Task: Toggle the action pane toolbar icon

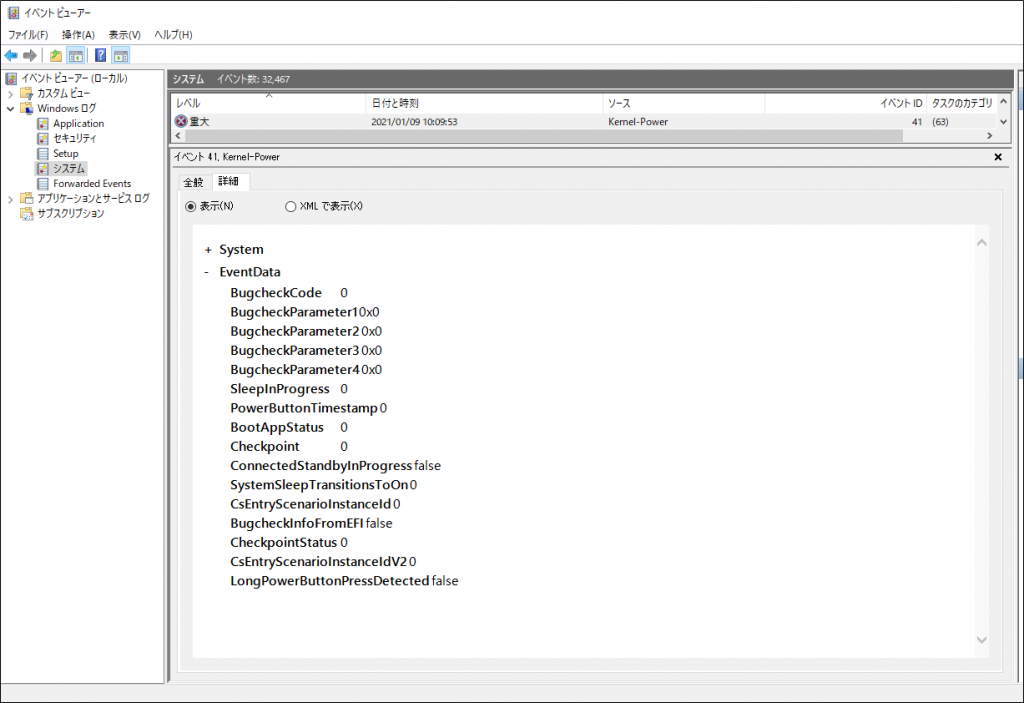Action: coord(121,56)
